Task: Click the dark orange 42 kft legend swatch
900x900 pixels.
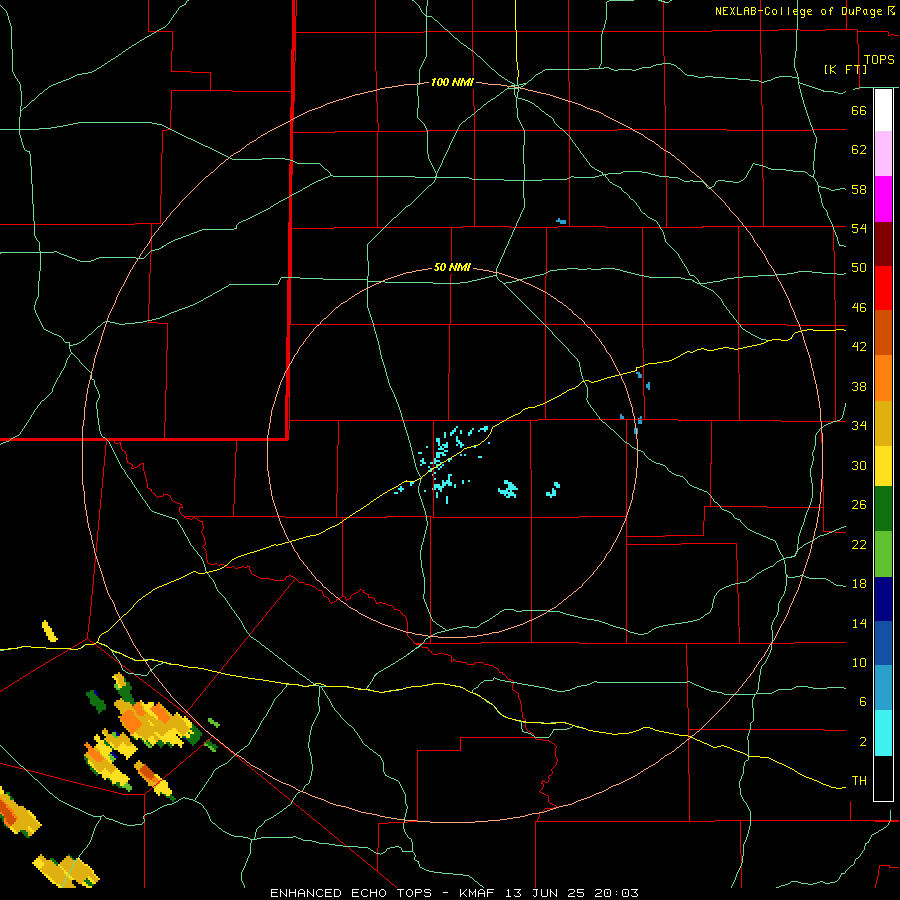Action: pyautogui.click(x=883, y=332)
